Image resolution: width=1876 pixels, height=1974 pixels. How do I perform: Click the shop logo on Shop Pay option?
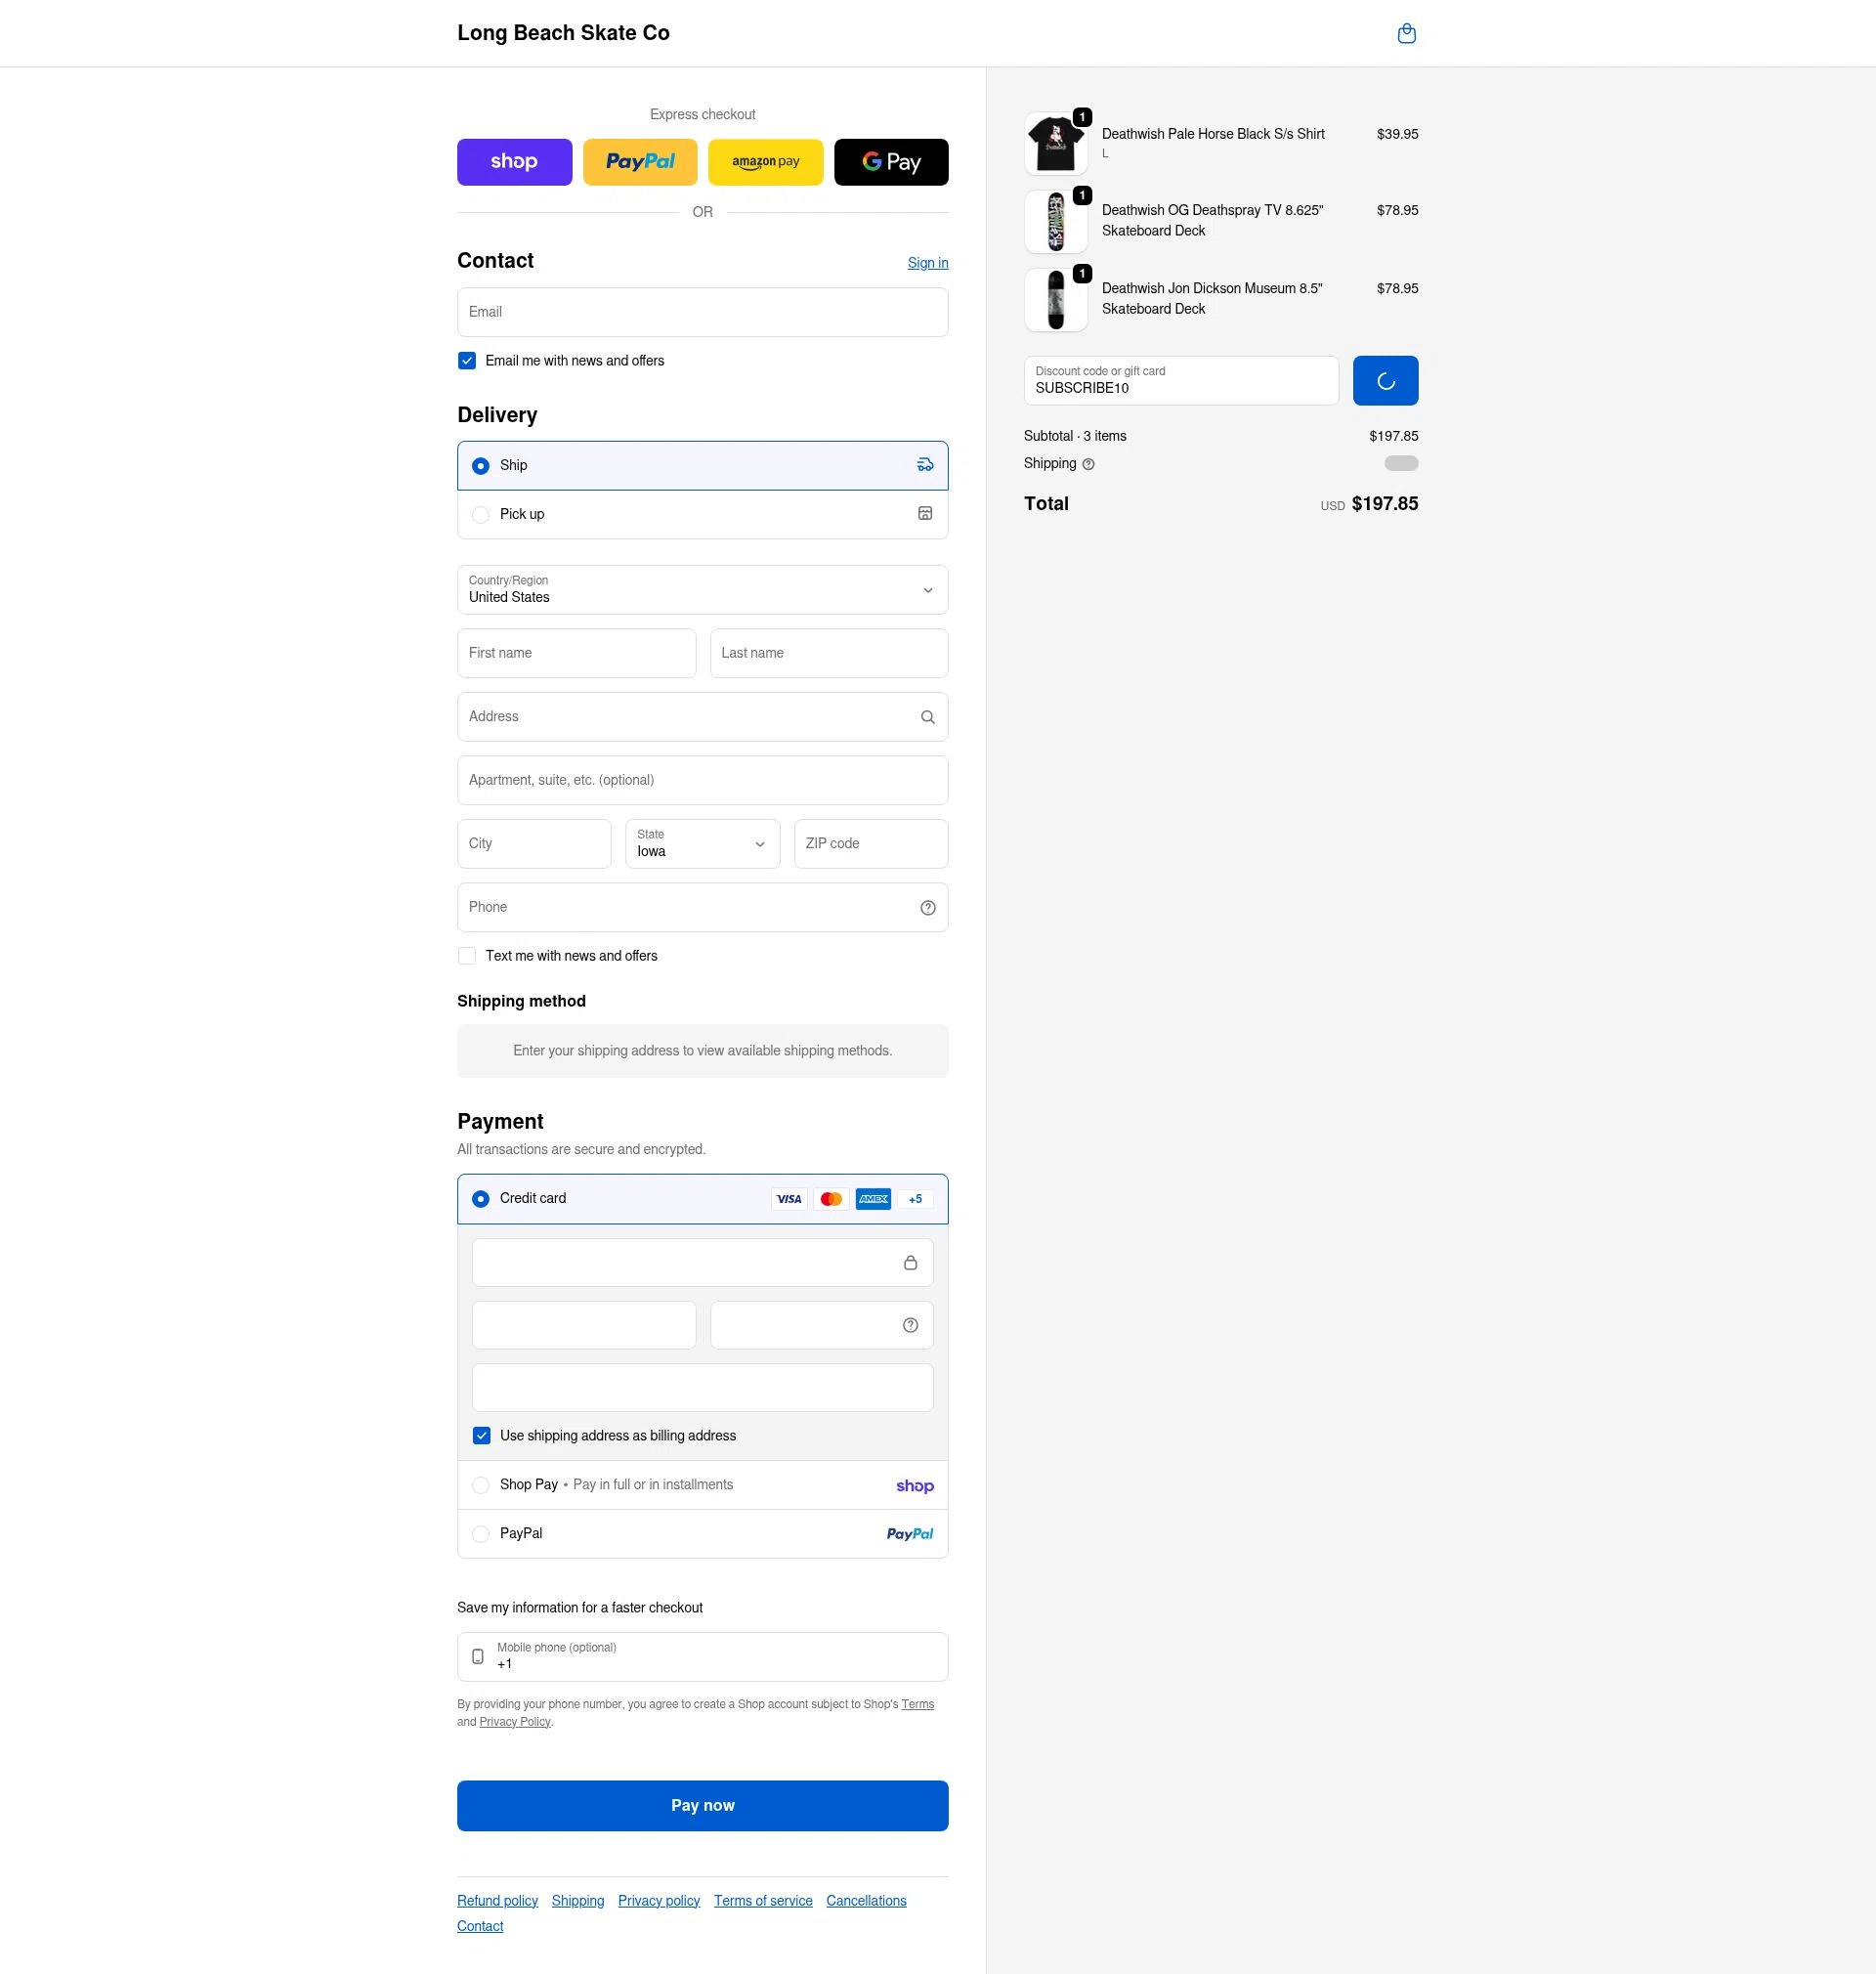coord(913,1485)
